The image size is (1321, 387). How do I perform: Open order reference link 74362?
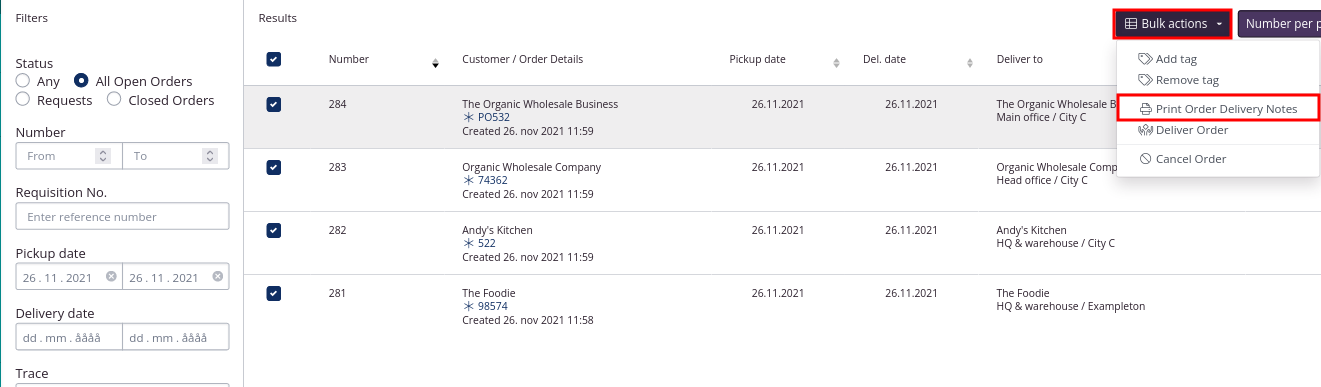[493, 181]
